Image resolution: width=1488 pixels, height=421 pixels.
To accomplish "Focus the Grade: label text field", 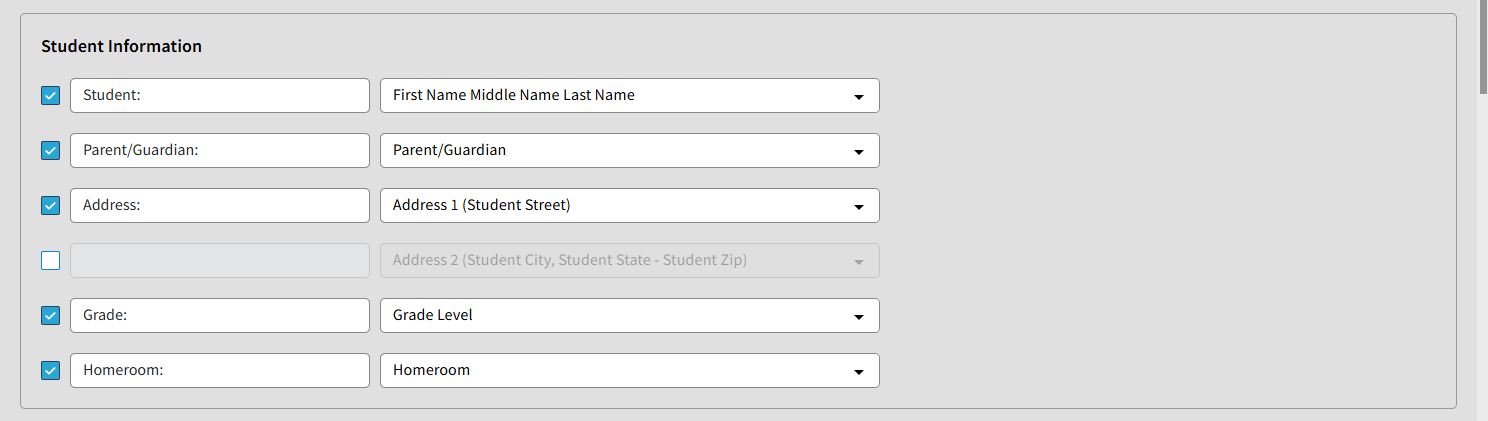I will click(220, 316).
